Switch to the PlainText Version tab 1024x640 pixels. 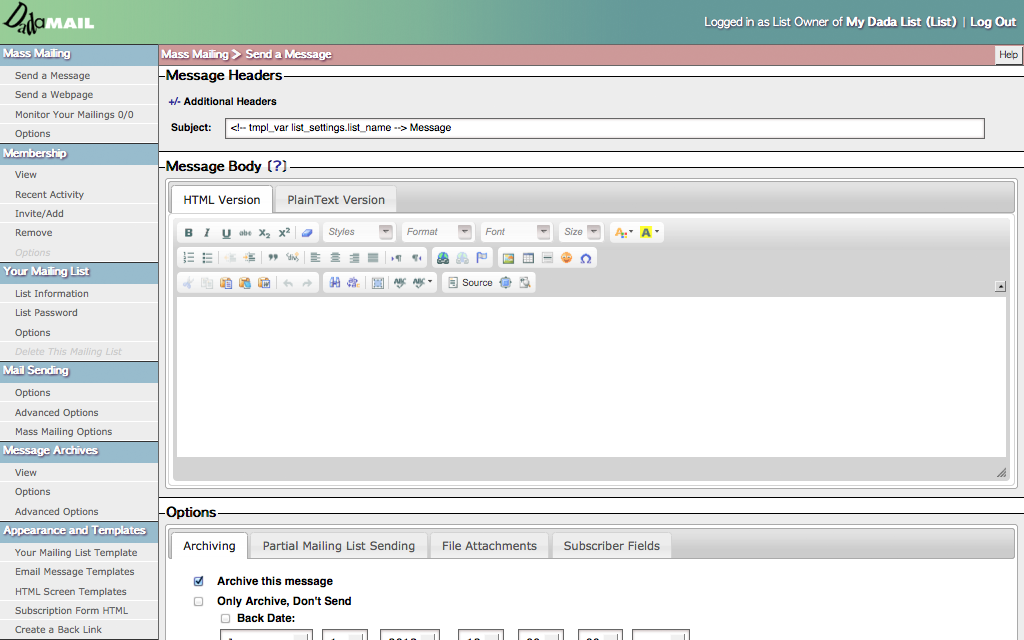coord(336,200)
